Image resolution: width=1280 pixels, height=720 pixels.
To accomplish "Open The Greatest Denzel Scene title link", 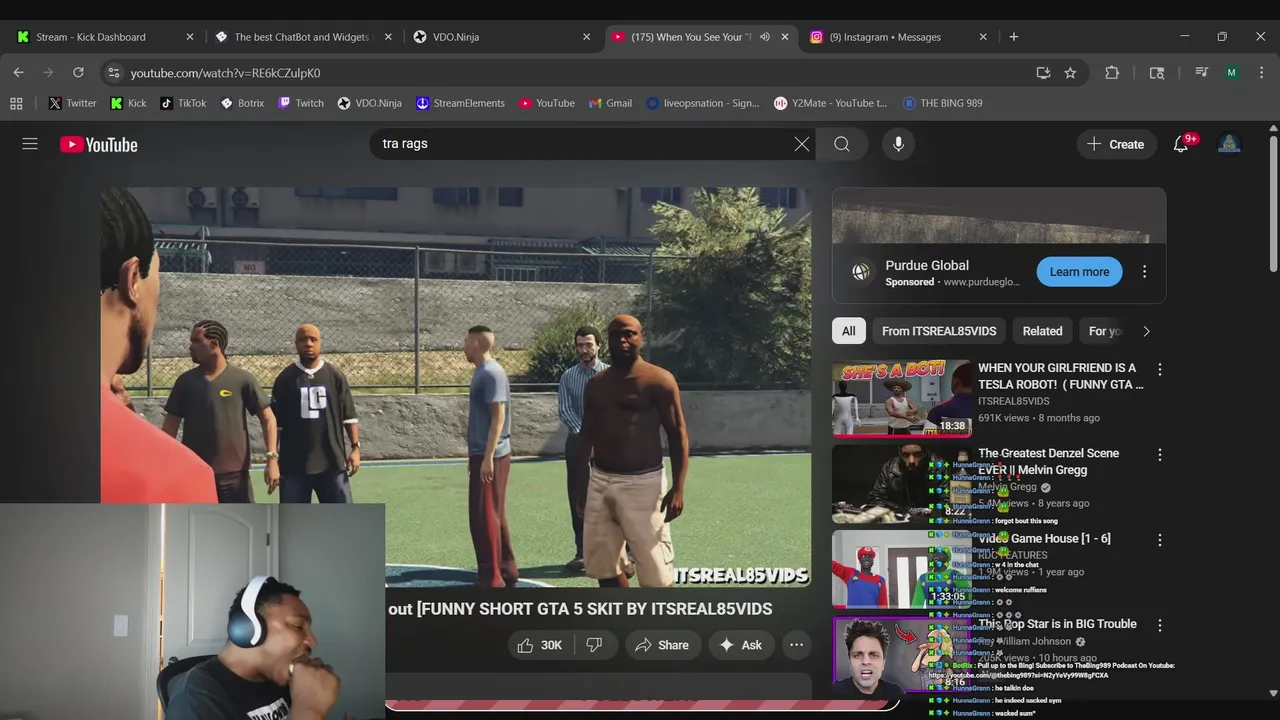I will tap(1048, 461).
